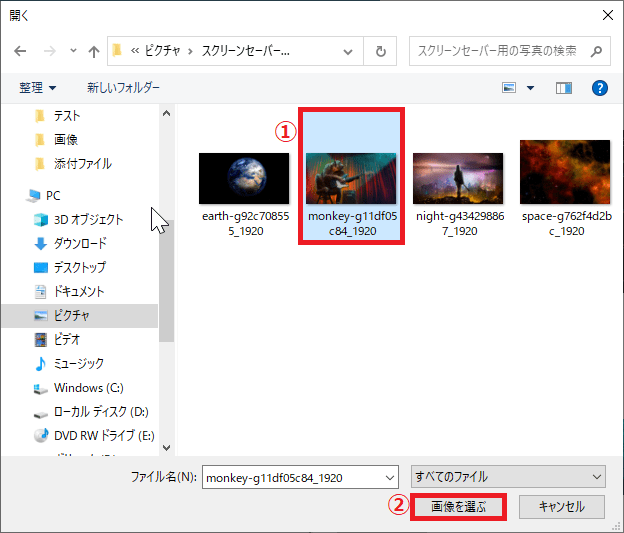Click the overflow chevrons before ピクチャ breadcrumb
The image size is (624, 533).
click(x=135, y=51)
